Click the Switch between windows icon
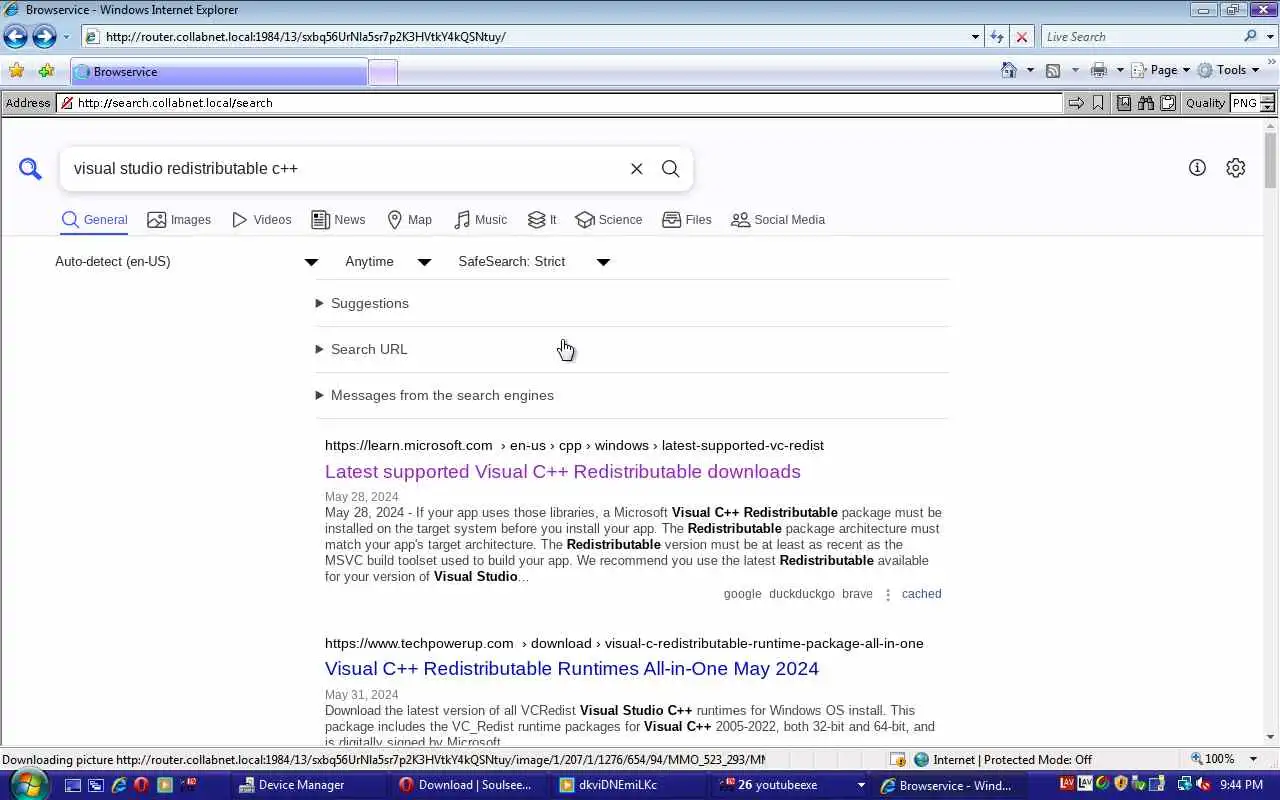Image resolution: width=1280 pixels, height=800 pixels. pyautogui.click(x=95, y=785)
